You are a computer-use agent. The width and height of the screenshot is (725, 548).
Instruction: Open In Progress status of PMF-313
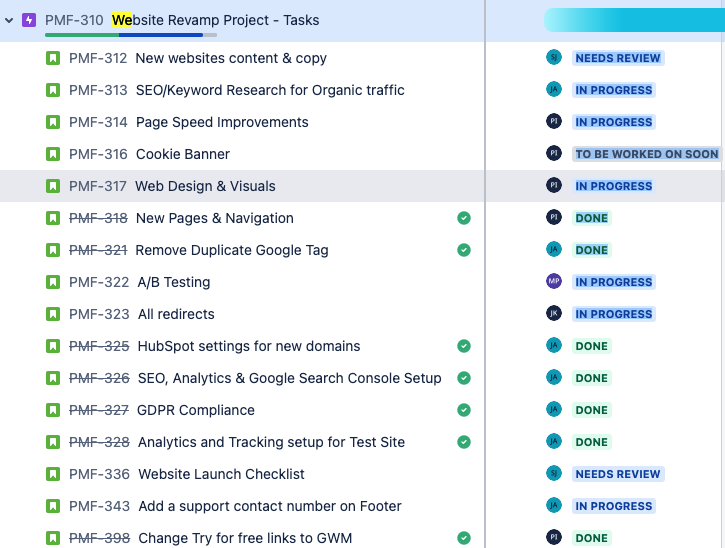tap(614, 90)
